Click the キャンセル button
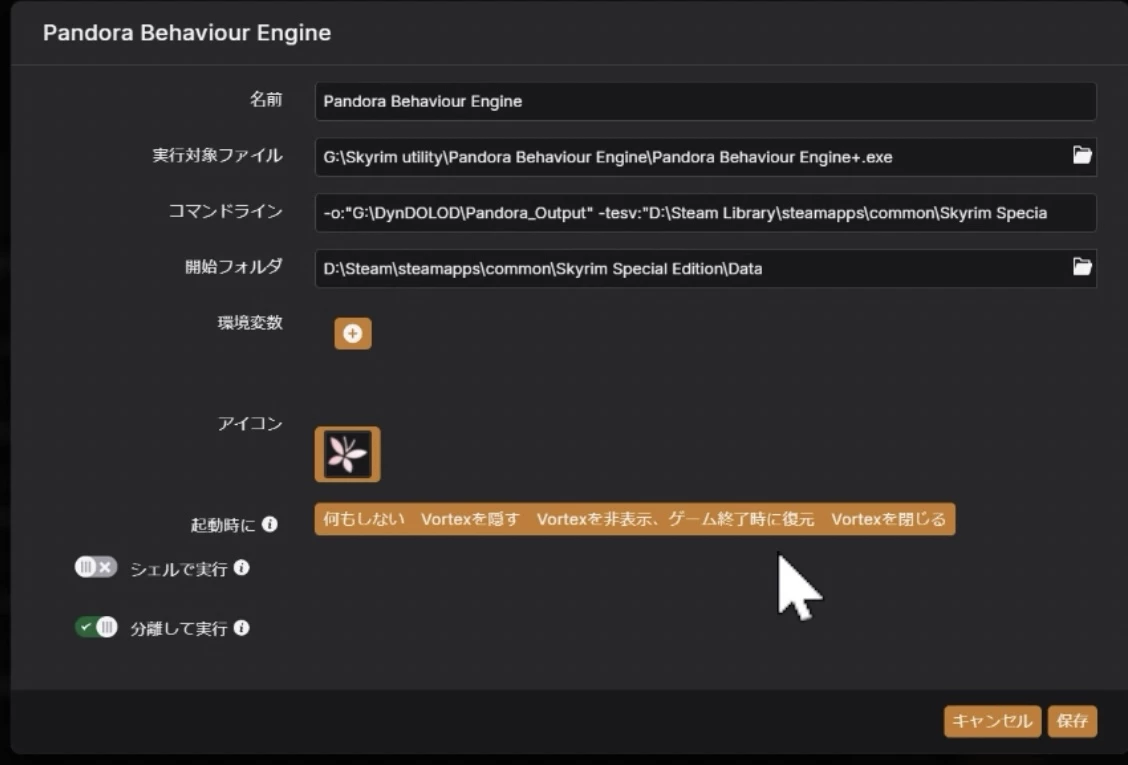This screenshot has width=1128, height=765. coord(992,721)
